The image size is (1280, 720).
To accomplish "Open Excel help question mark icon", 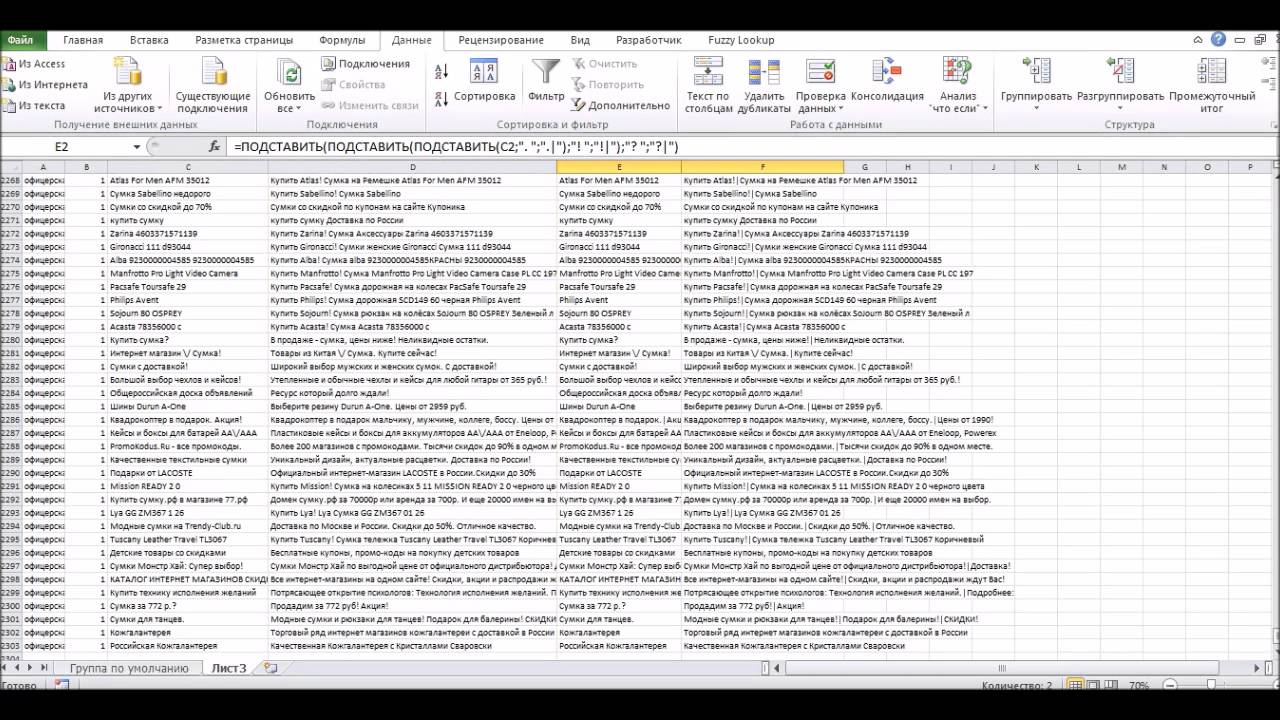I will (1218, 40).
